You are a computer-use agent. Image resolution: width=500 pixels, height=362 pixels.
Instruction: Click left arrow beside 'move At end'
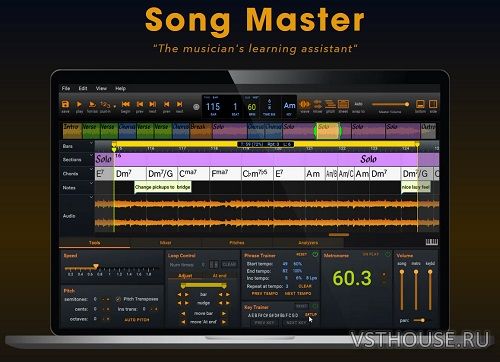(x=183, y=322)
